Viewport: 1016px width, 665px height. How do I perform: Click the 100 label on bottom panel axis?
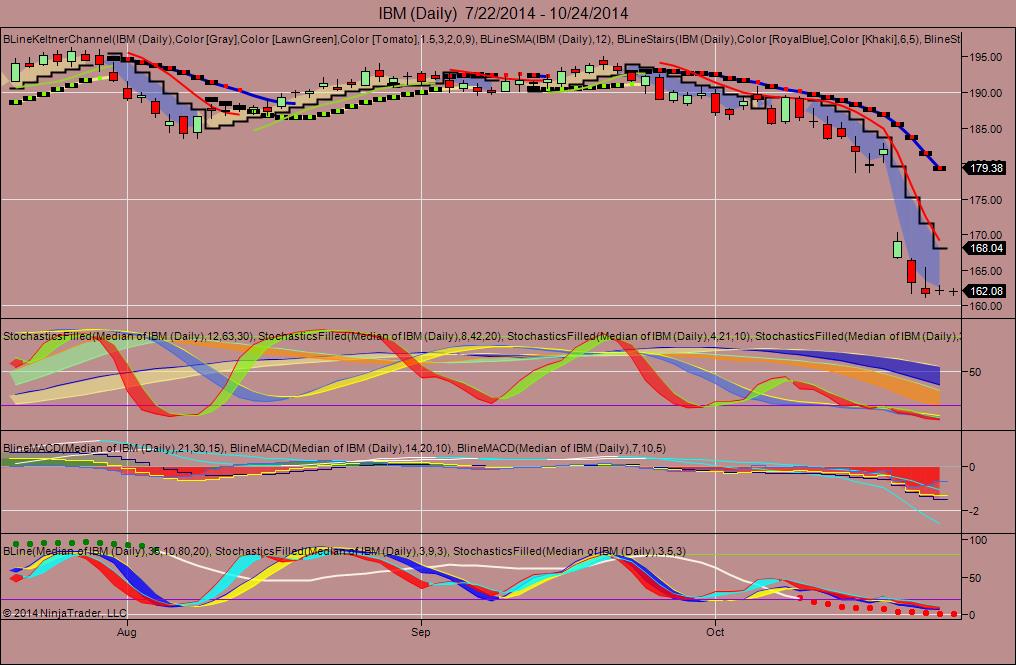pyautogui.click(x=978, y=540)
